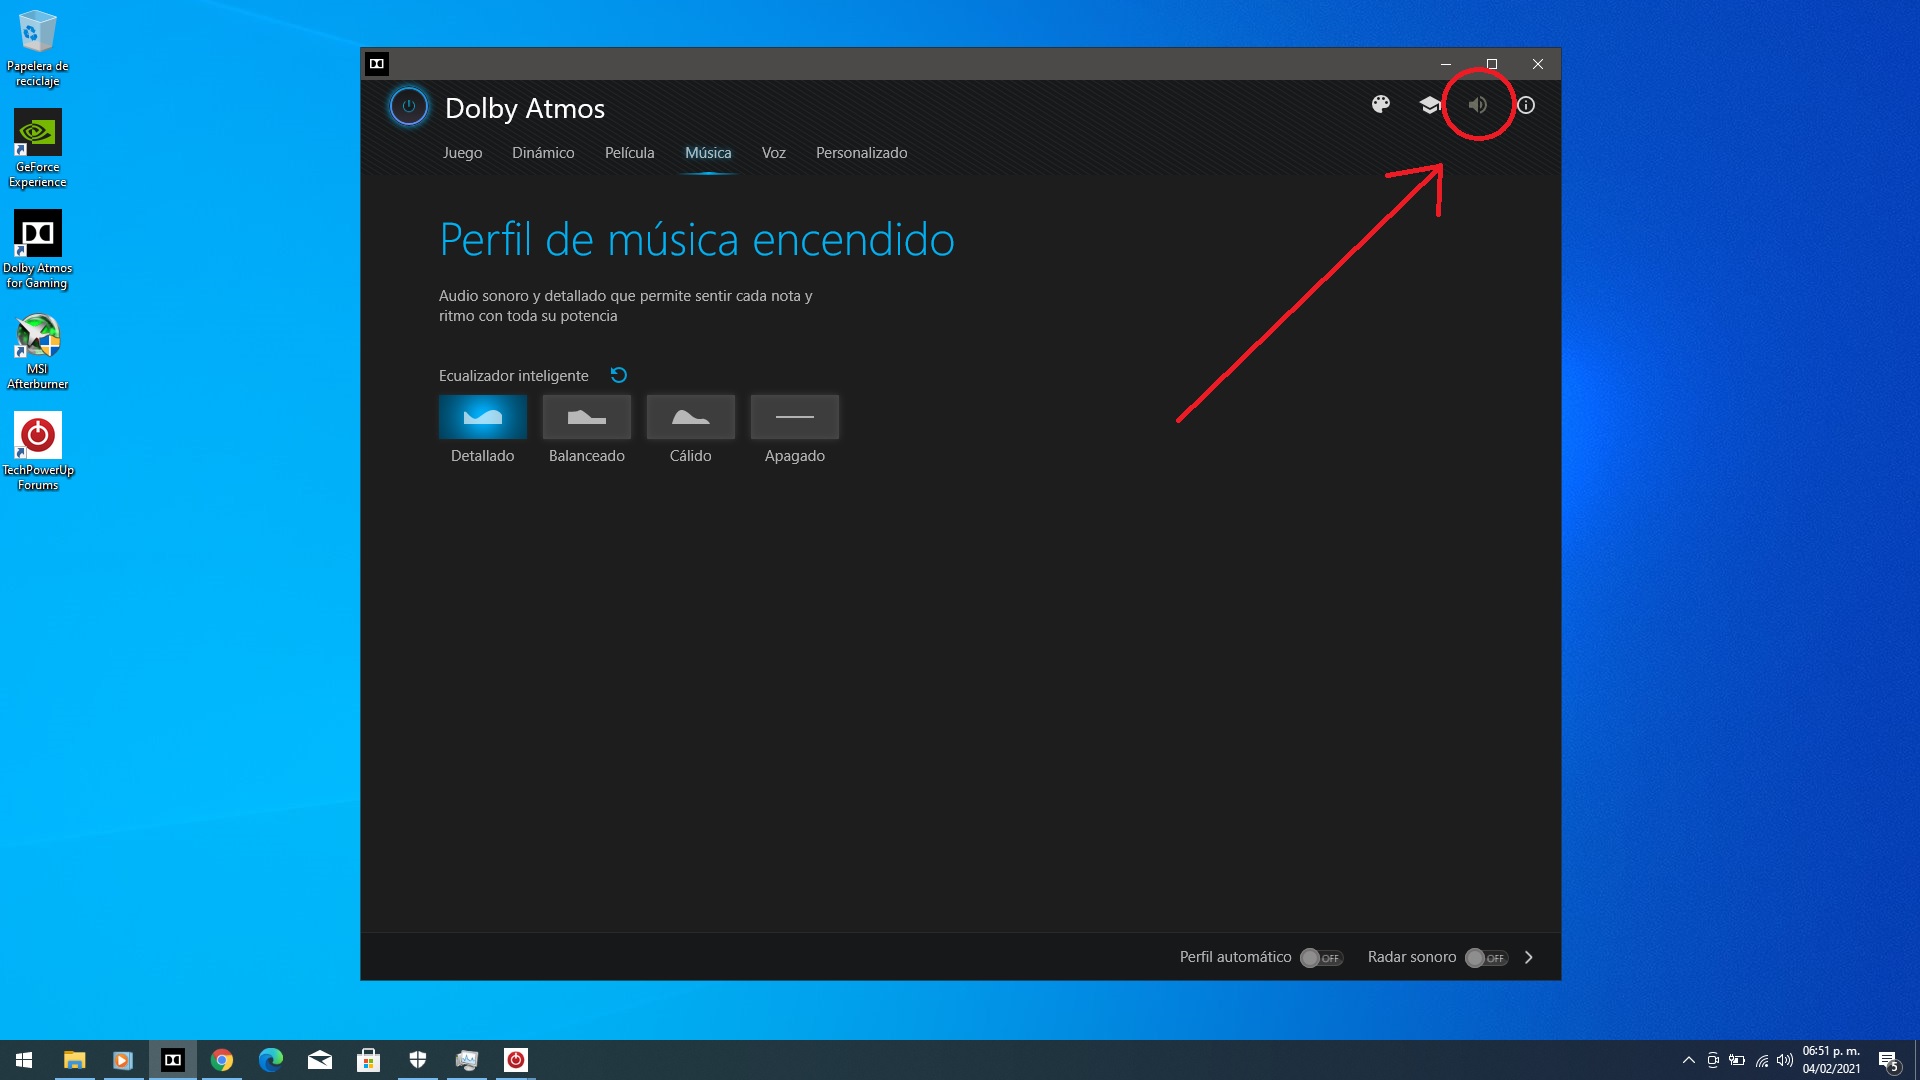1920x1080 pixels.
Task: Open GeForce Experience desktop shortcut
Action: [37, 148]
